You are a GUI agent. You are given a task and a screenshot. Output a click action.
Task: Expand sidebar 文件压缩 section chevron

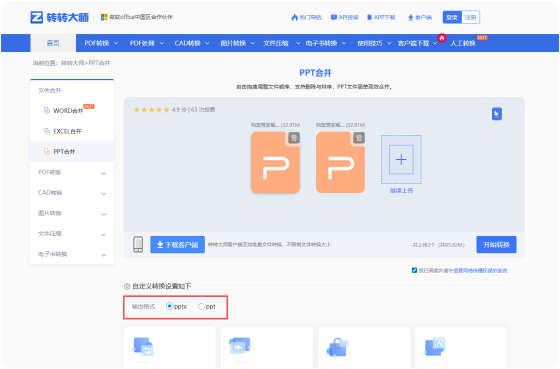(x=104, y=234)
